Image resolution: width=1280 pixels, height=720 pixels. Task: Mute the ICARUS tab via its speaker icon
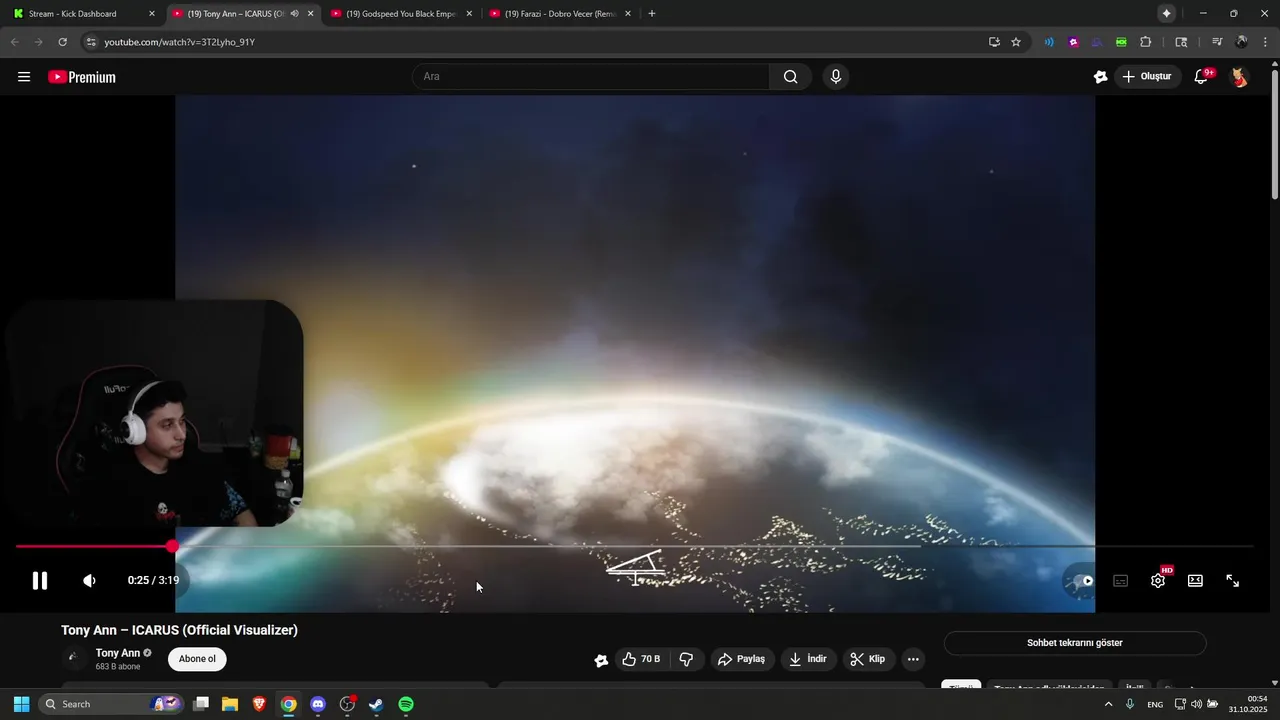coord(294,14)
